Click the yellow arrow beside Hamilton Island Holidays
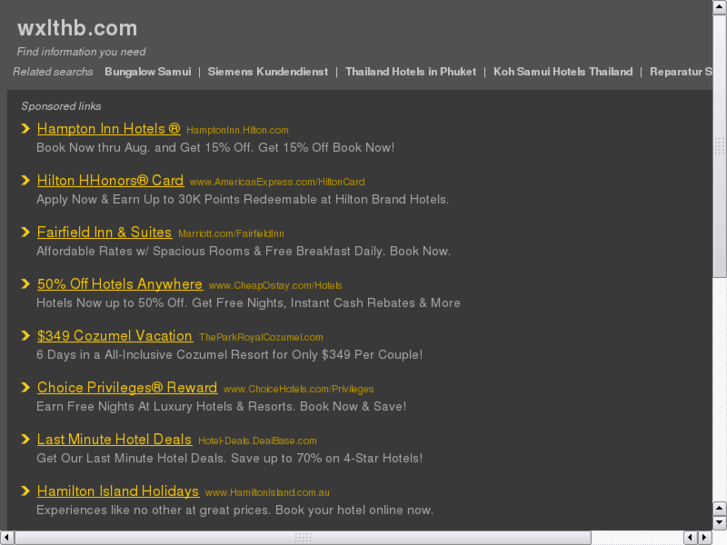Screen dimensions: 727x545 (x=26, y=491)
